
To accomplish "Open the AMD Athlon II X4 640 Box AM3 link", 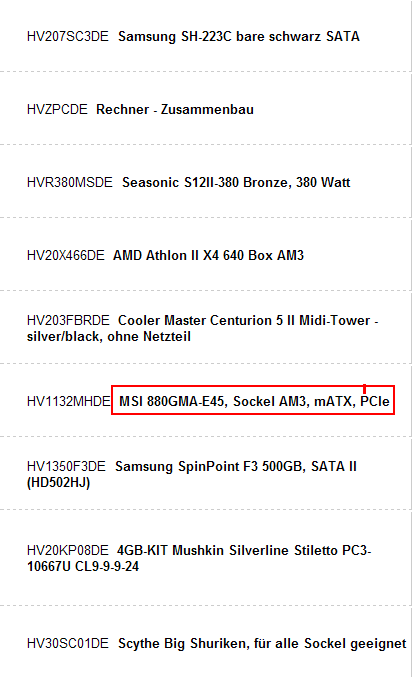I will [209, 255].
